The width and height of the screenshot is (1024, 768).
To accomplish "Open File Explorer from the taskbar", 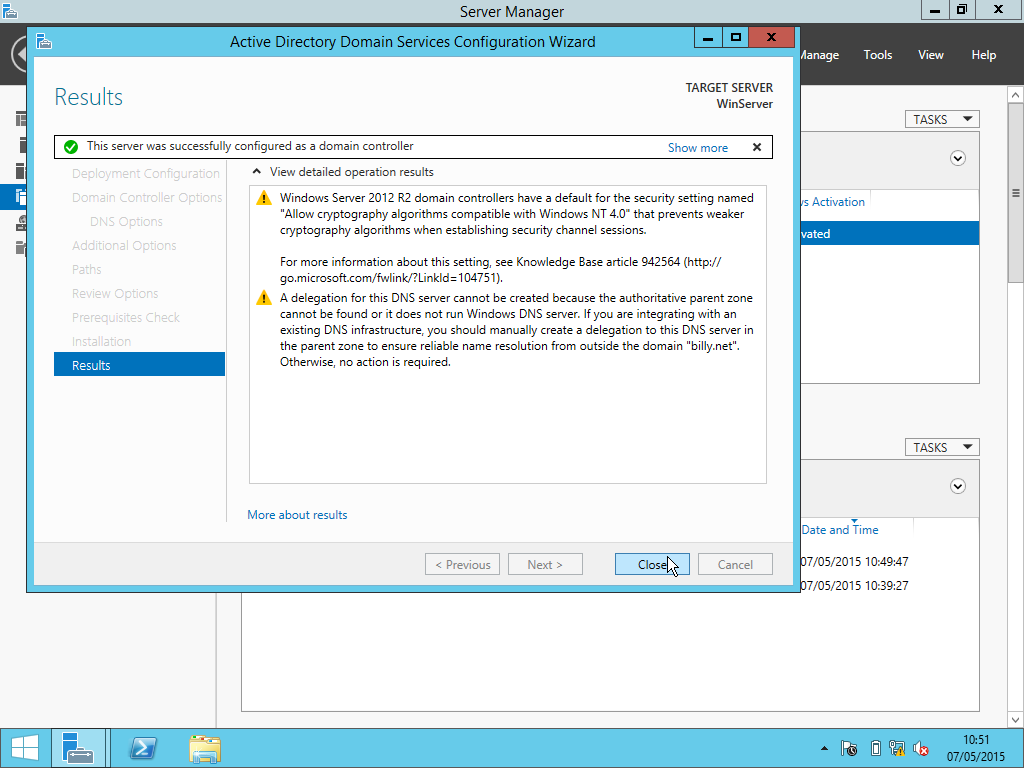I will click(205, 748).
